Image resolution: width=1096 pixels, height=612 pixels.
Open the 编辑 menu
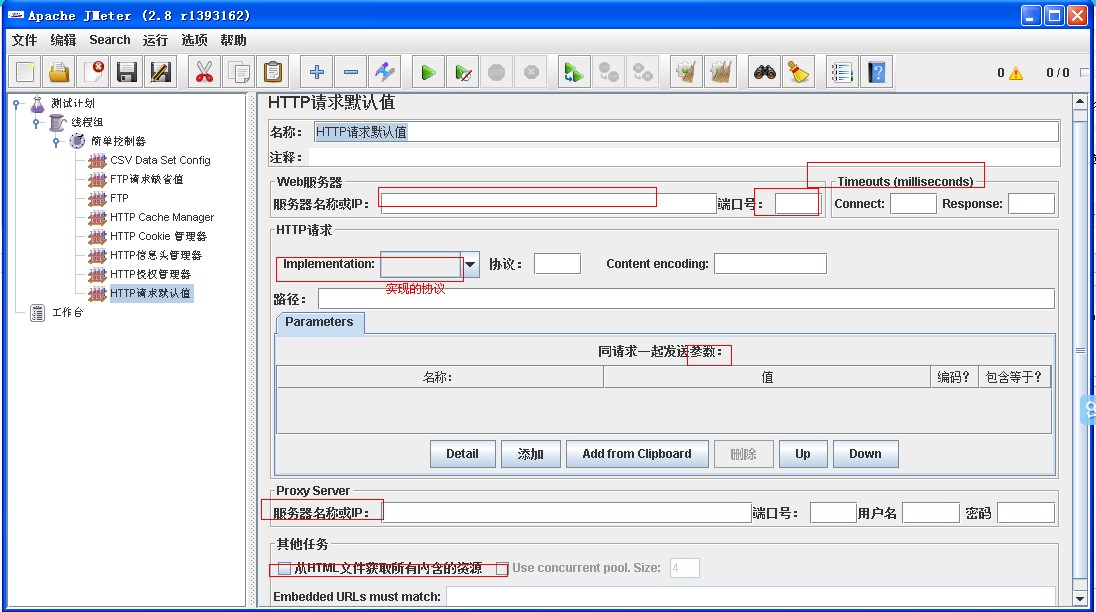click(63, 40)
